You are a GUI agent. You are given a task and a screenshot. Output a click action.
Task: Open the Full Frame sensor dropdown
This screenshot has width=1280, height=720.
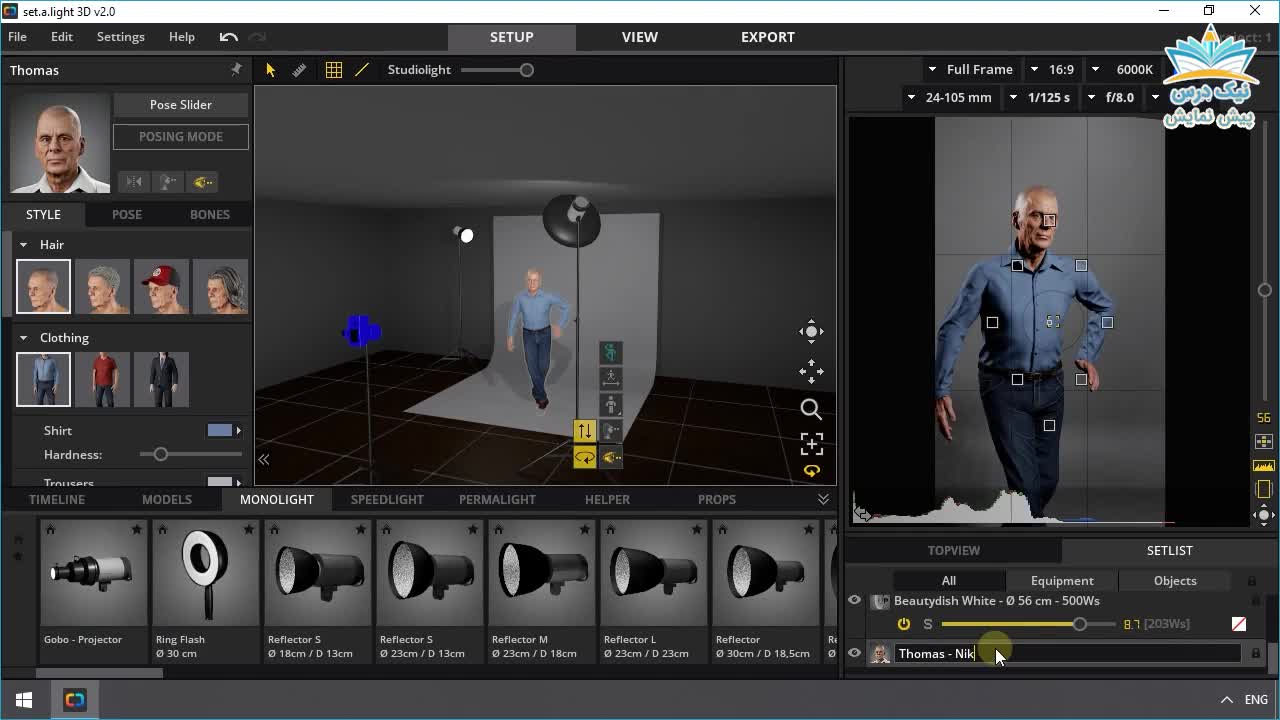coord(970,70)
